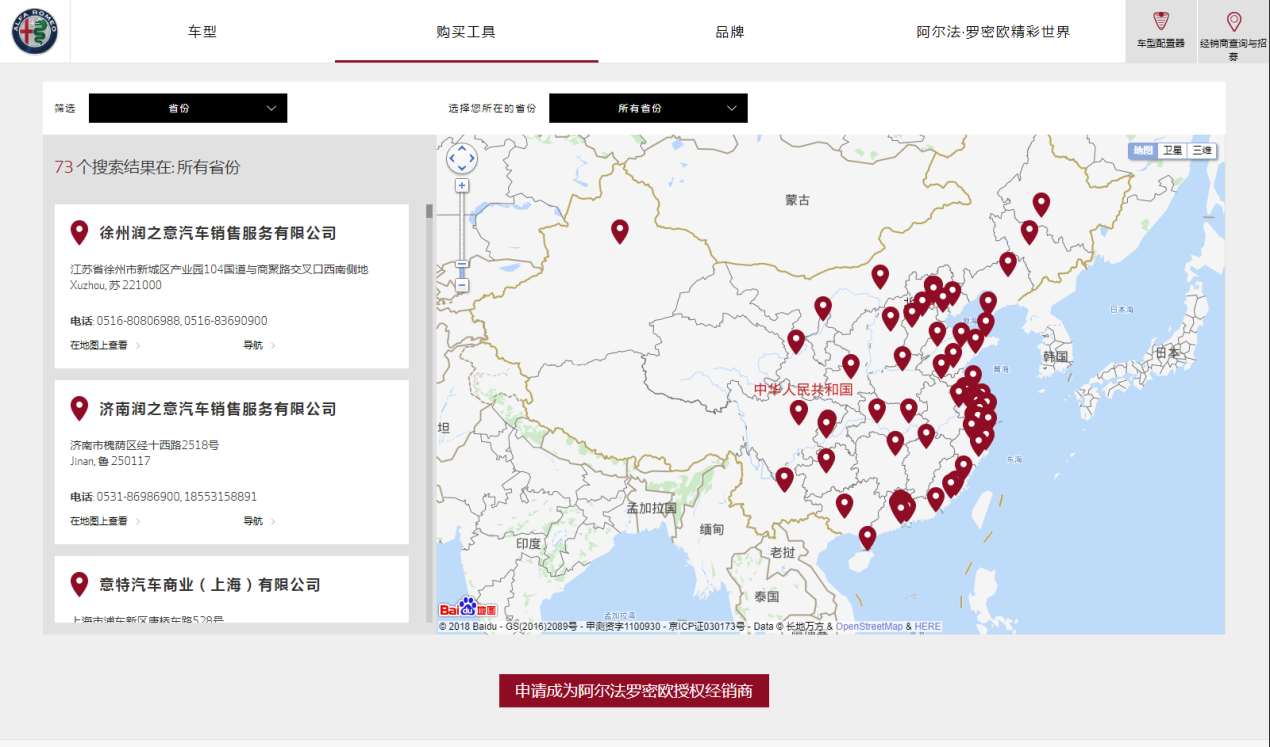Select the 地图 standard map view
Viewport: 1270px width, 747px height.
(1142, 151)
